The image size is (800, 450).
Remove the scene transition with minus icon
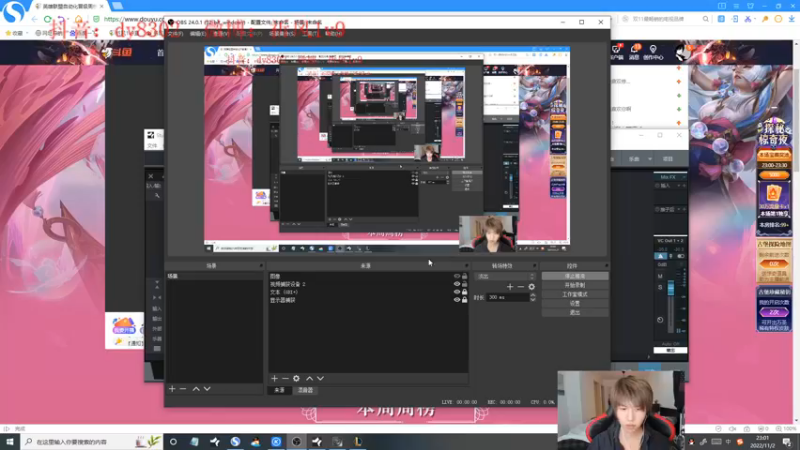[x=520, y=287]
